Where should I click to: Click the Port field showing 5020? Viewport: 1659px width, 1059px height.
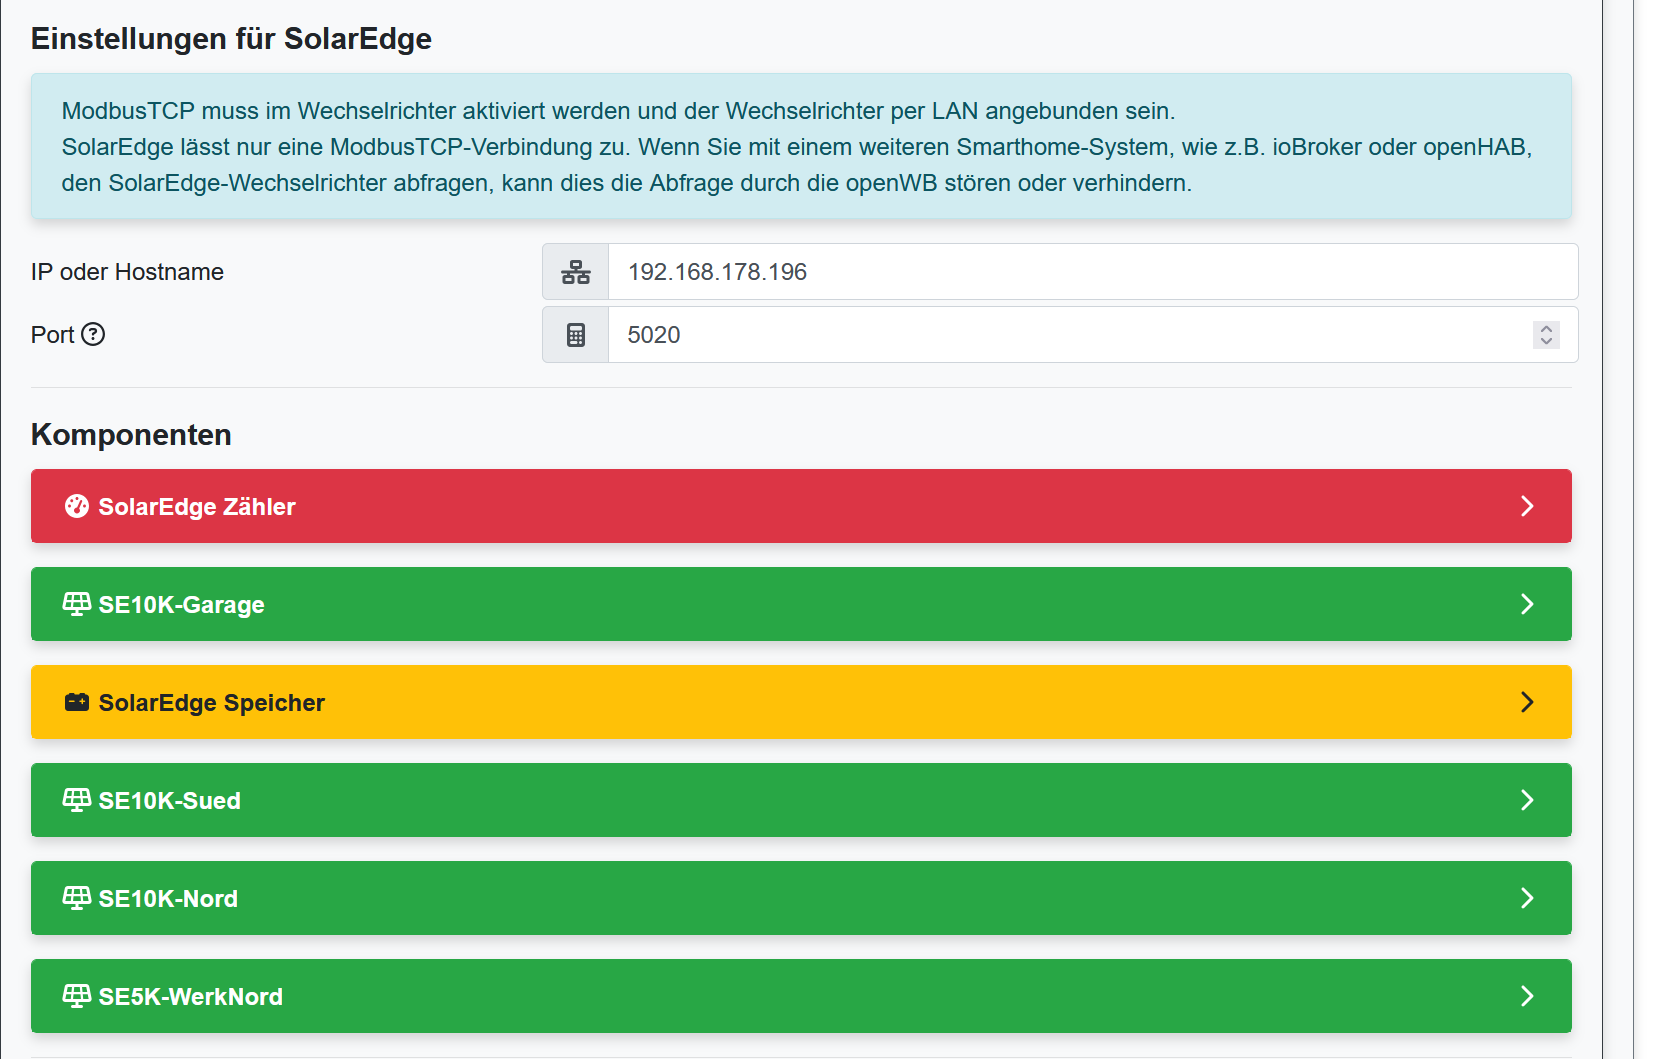tap(1093, 335)
